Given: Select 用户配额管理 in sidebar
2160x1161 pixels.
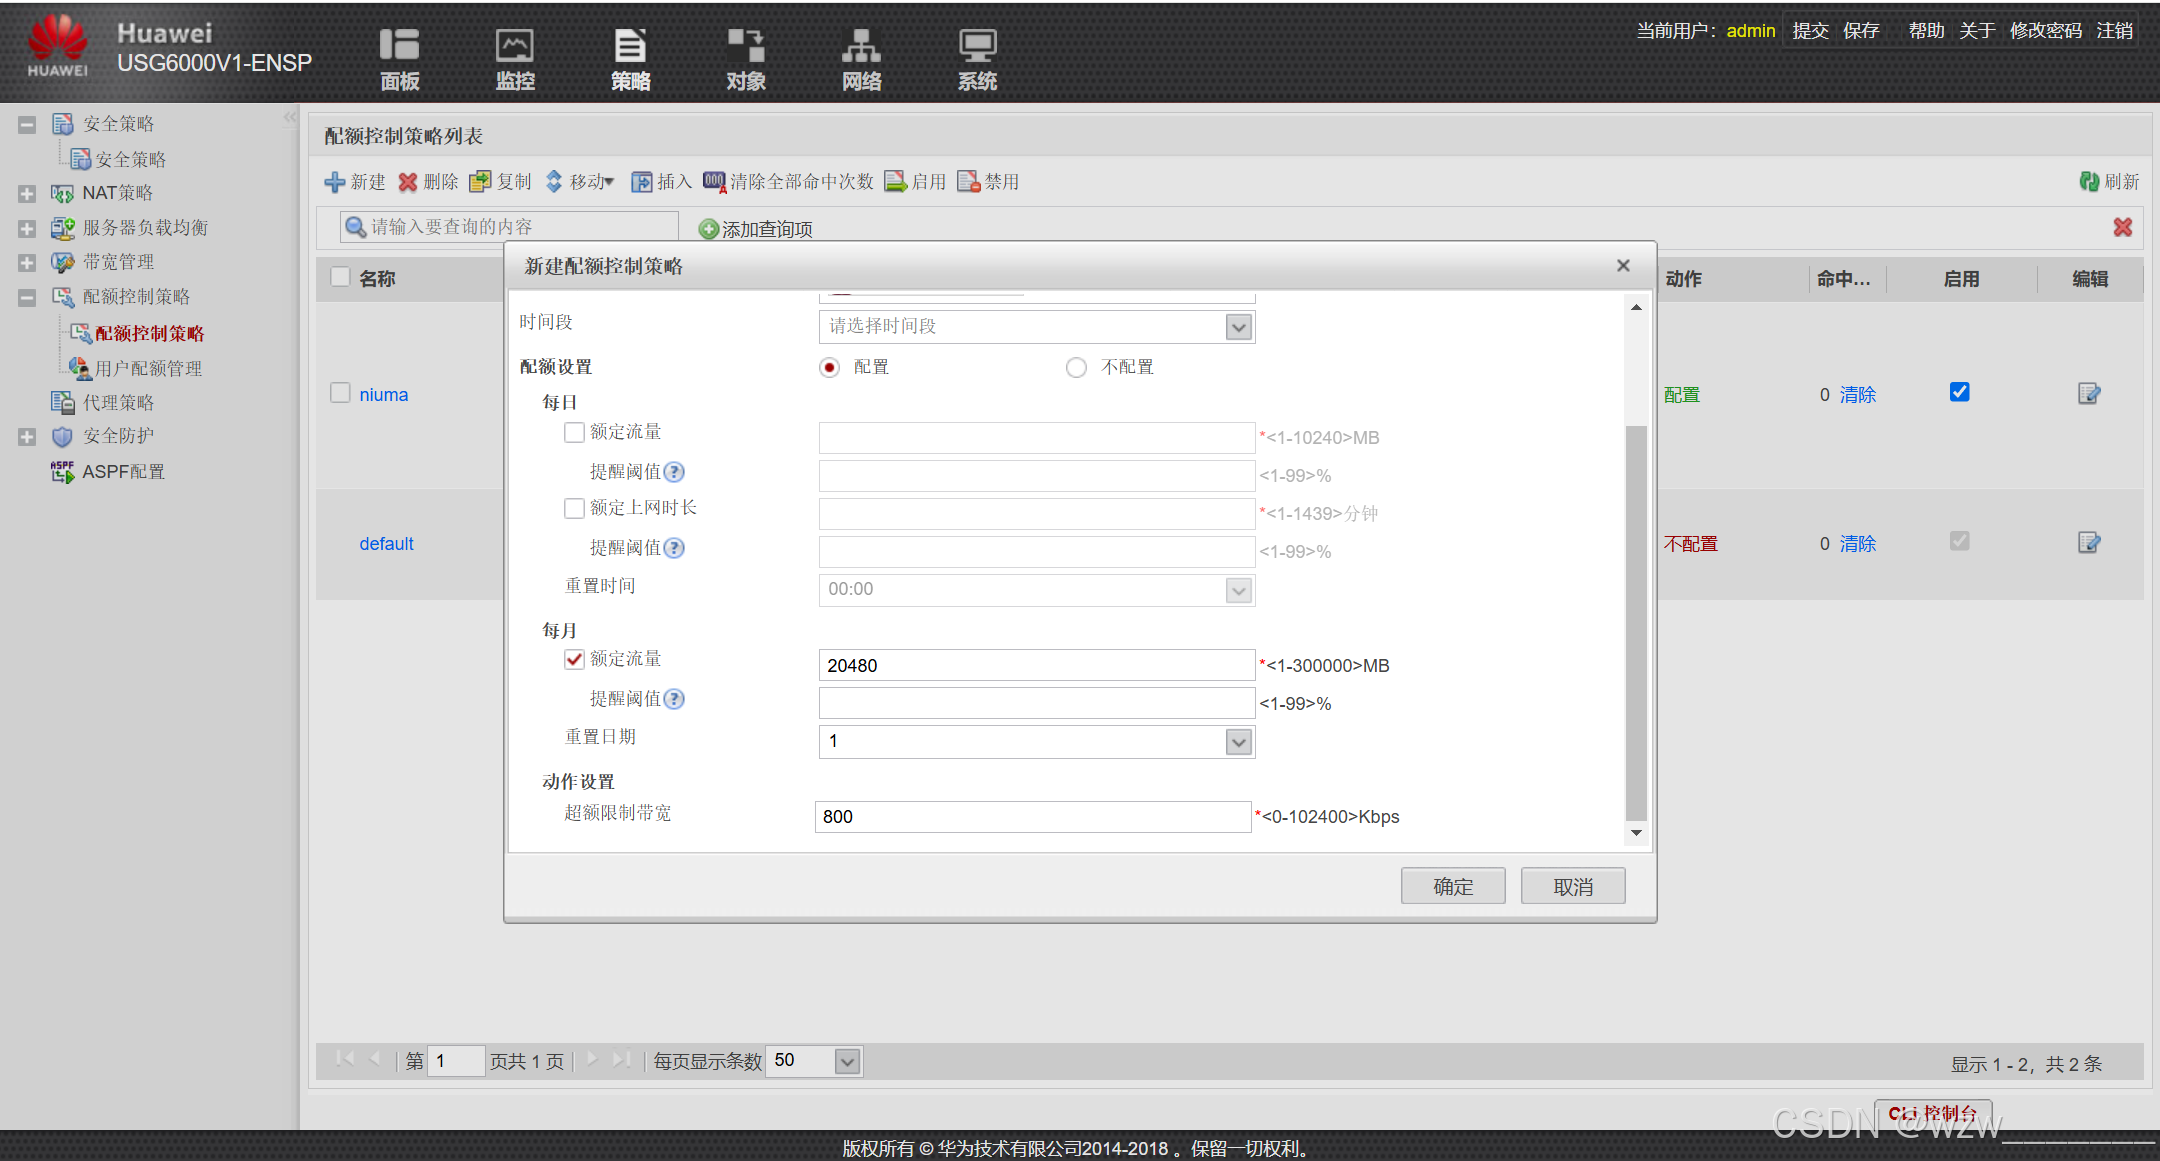Looking at the screenshot, I should 148,369.
